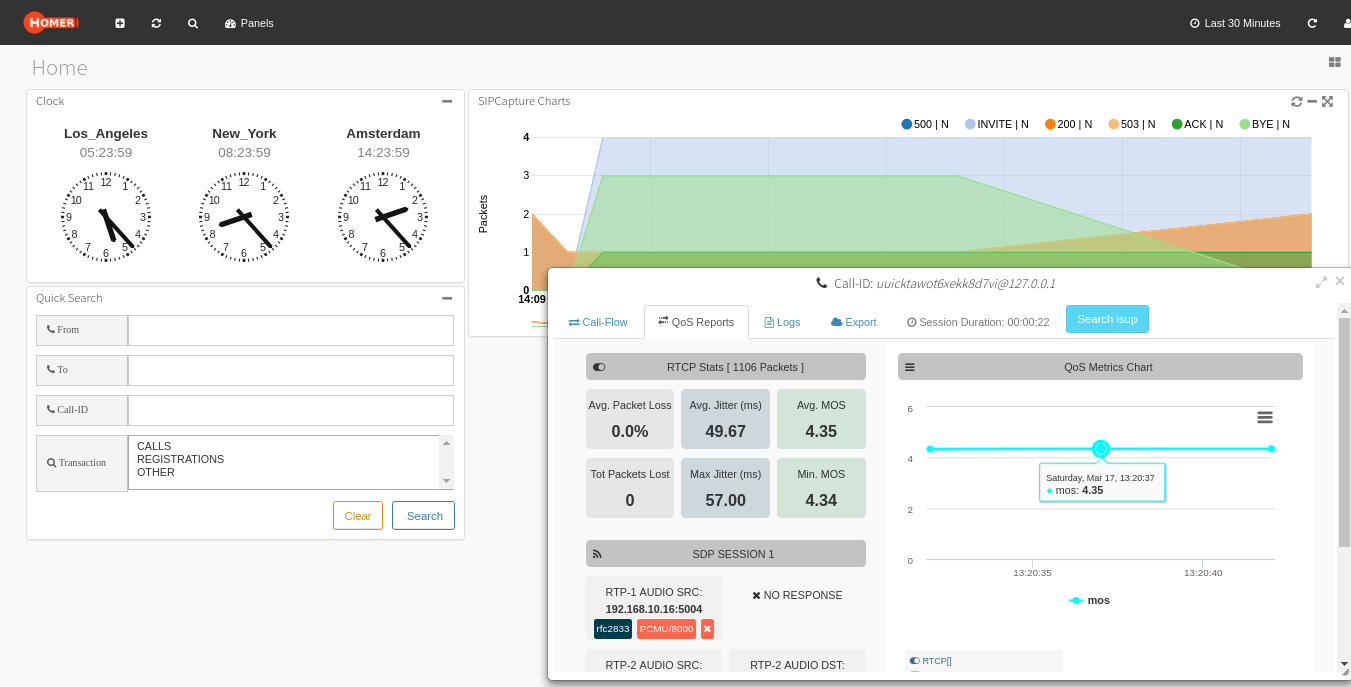The height and width of the screenshot is (687, 1351).
Task: Click the red remove icon under RTP-1 source
Action: (x=707, y=629)
